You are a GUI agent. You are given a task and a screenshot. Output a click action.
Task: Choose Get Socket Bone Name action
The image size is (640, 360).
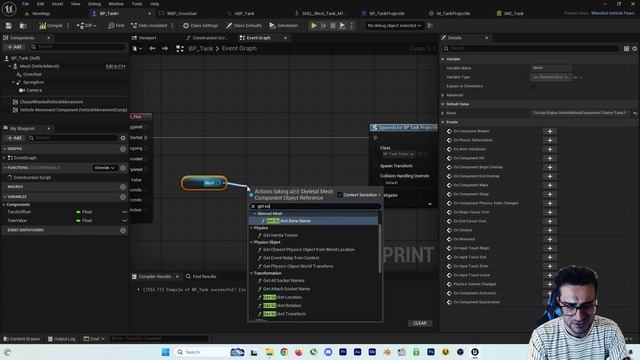point(313,221)
